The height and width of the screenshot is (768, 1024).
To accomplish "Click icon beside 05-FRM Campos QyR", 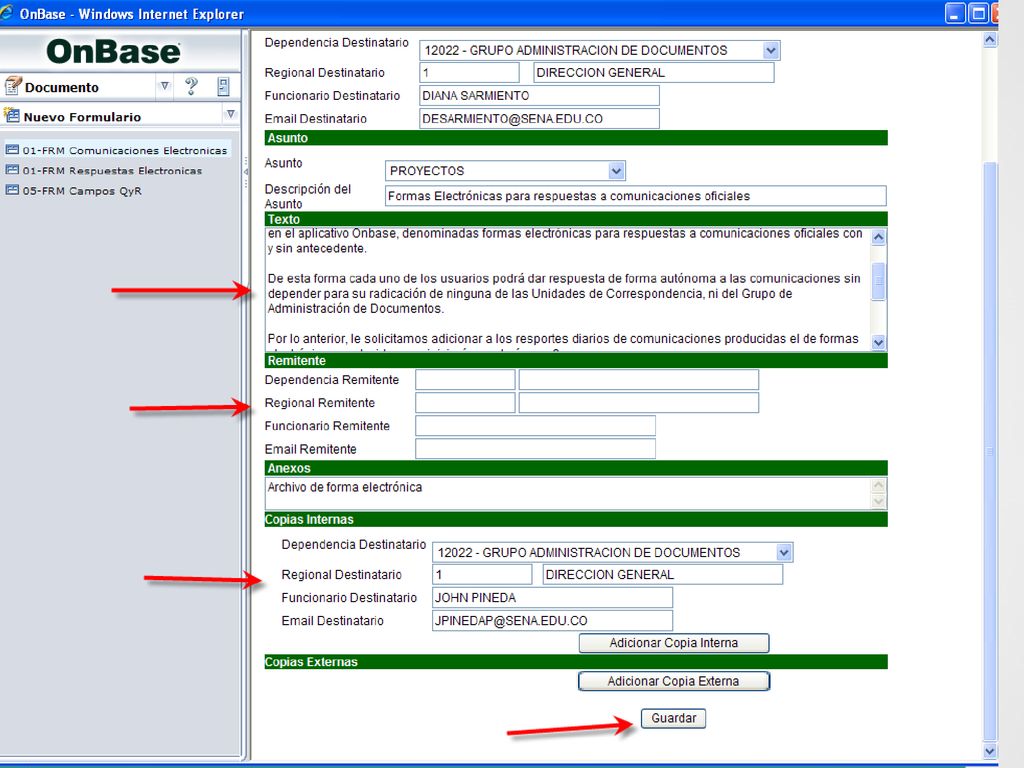I will coord(12,190).
